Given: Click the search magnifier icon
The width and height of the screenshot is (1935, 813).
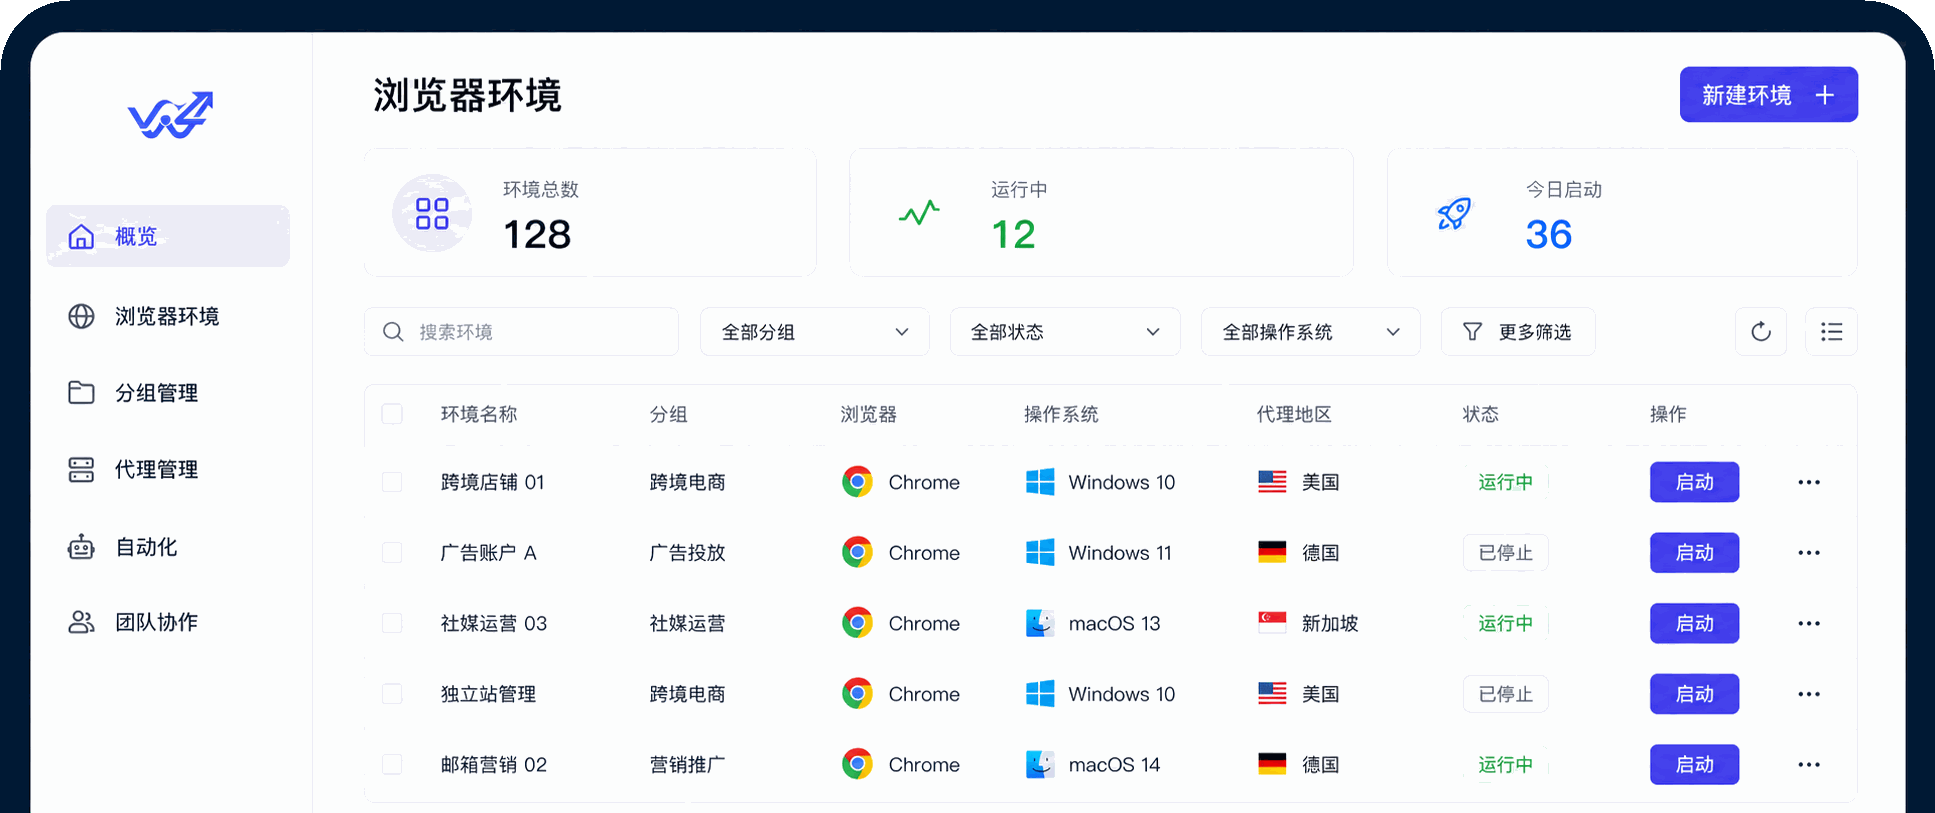Looking at the screenshot, I should [x=393, y=332].
